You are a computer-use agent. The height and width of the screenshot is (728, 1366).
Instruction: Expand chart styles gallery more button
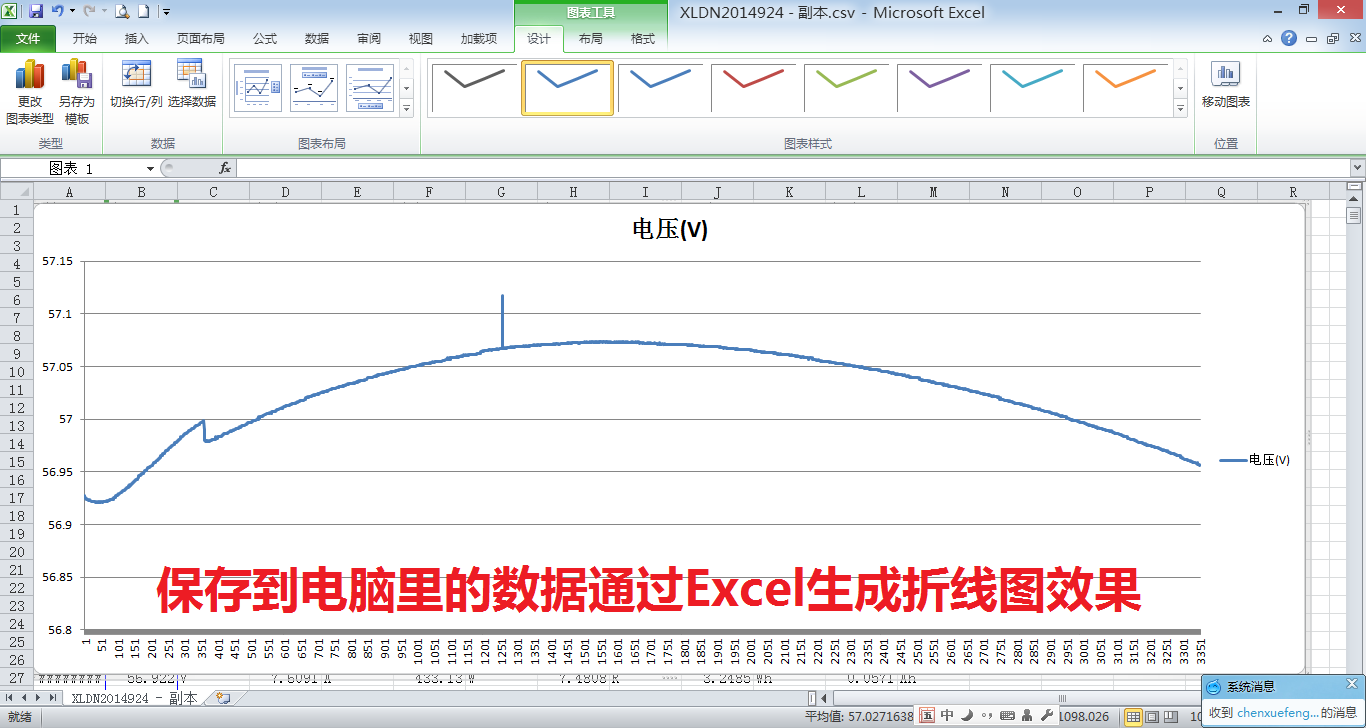1180,108
